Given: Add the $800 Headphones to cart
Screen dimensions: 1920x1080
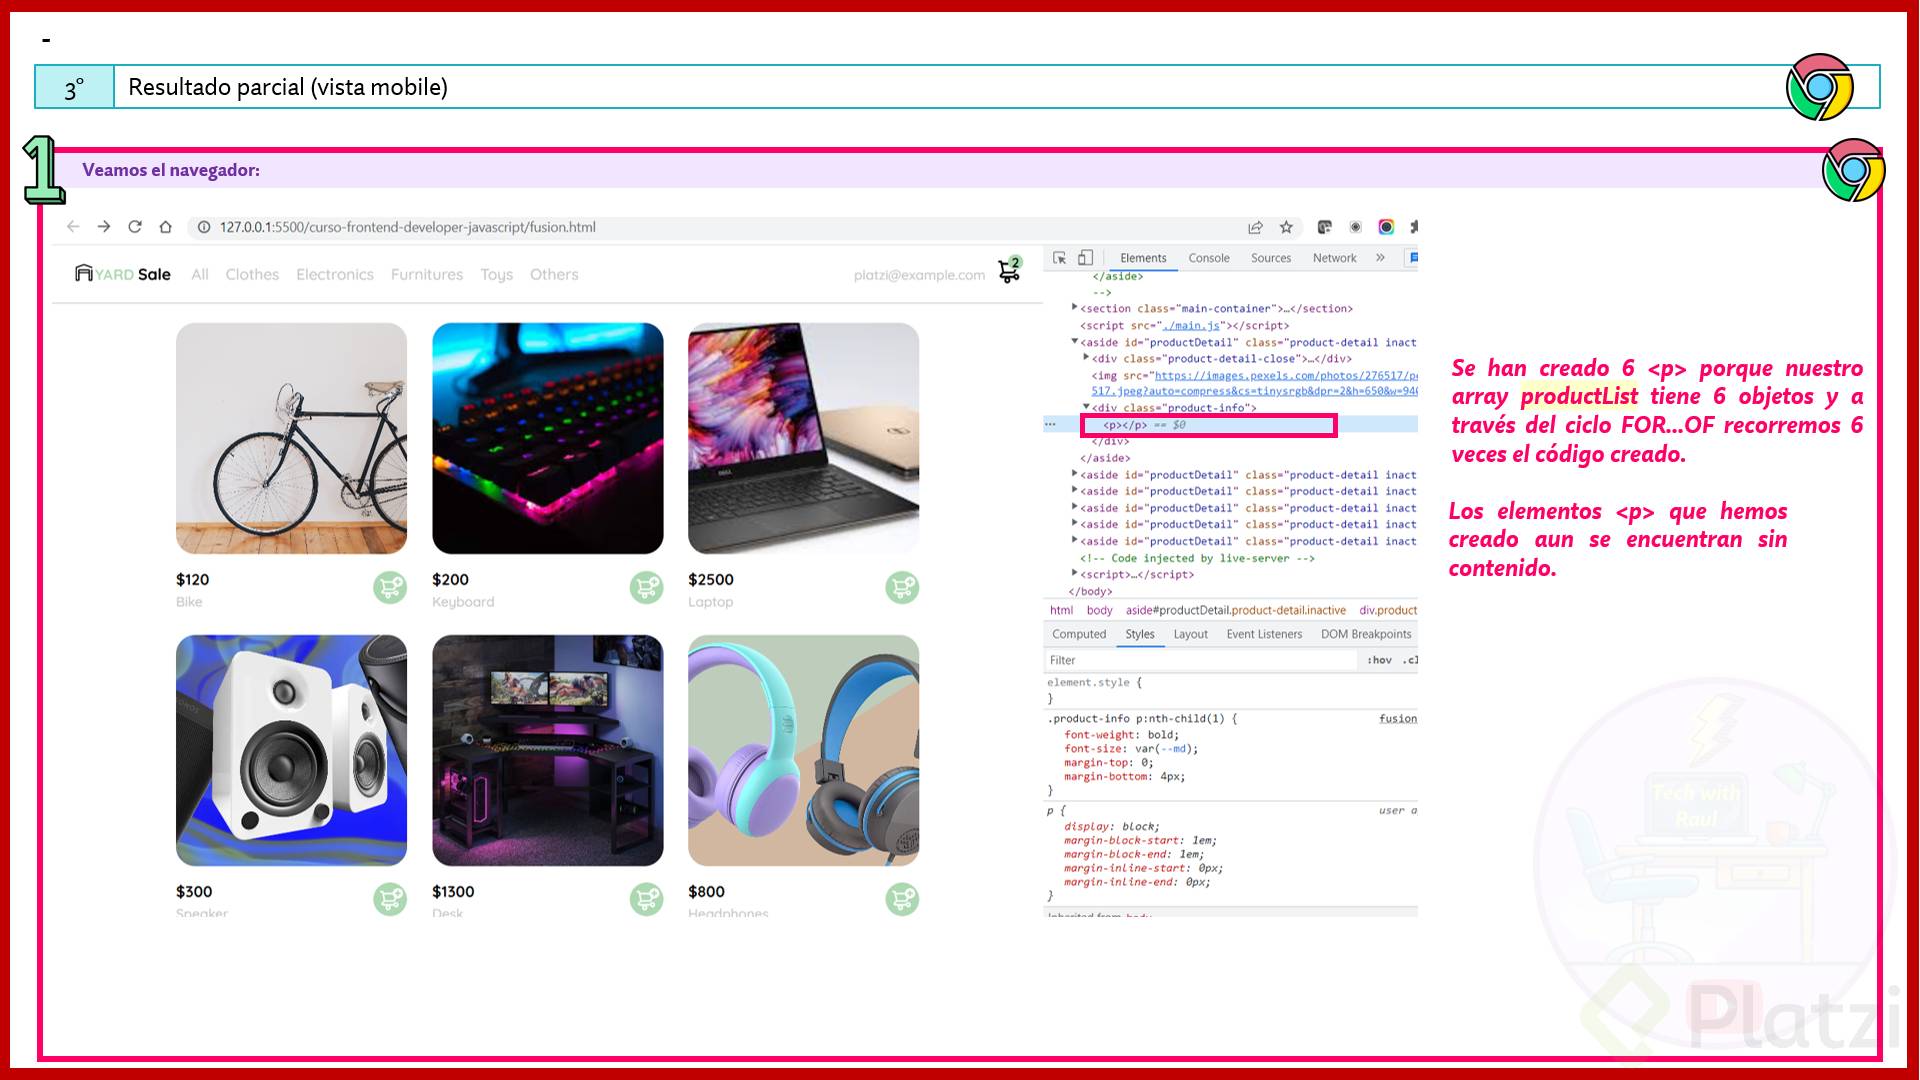Looking at the screenshot, I should [x=902, y=899].
